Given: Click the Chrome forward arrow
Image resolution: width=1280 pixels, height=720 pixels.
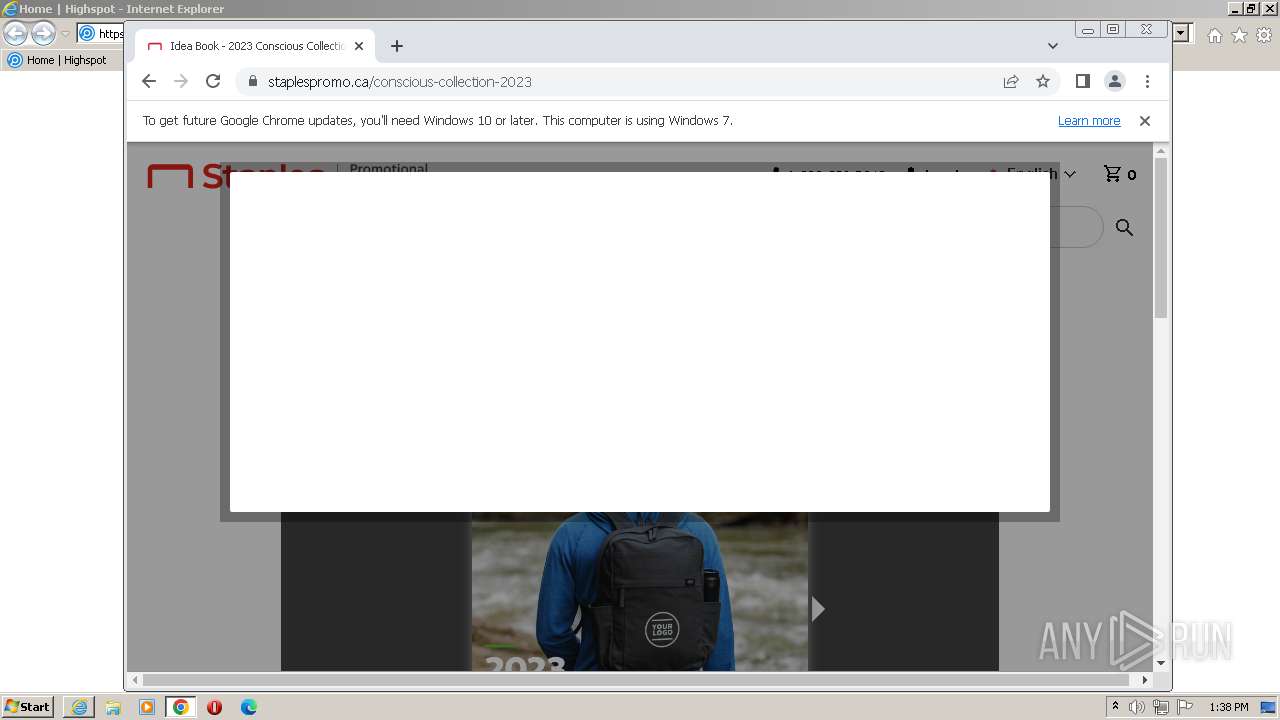Looking at the screenshot, I should point(181,81).
